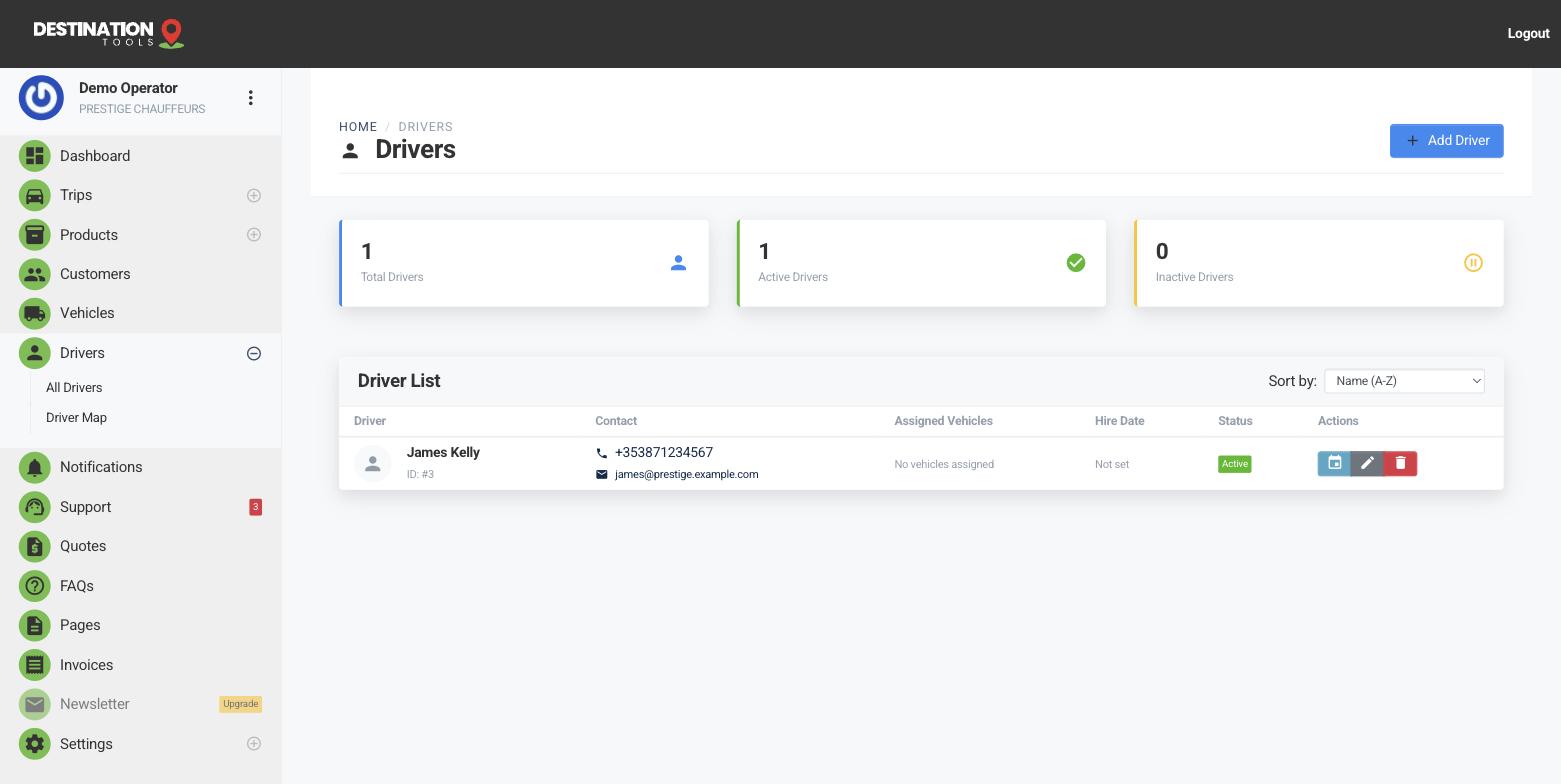
Task: Click the Active status badge
Action: tap(1234, 464)
